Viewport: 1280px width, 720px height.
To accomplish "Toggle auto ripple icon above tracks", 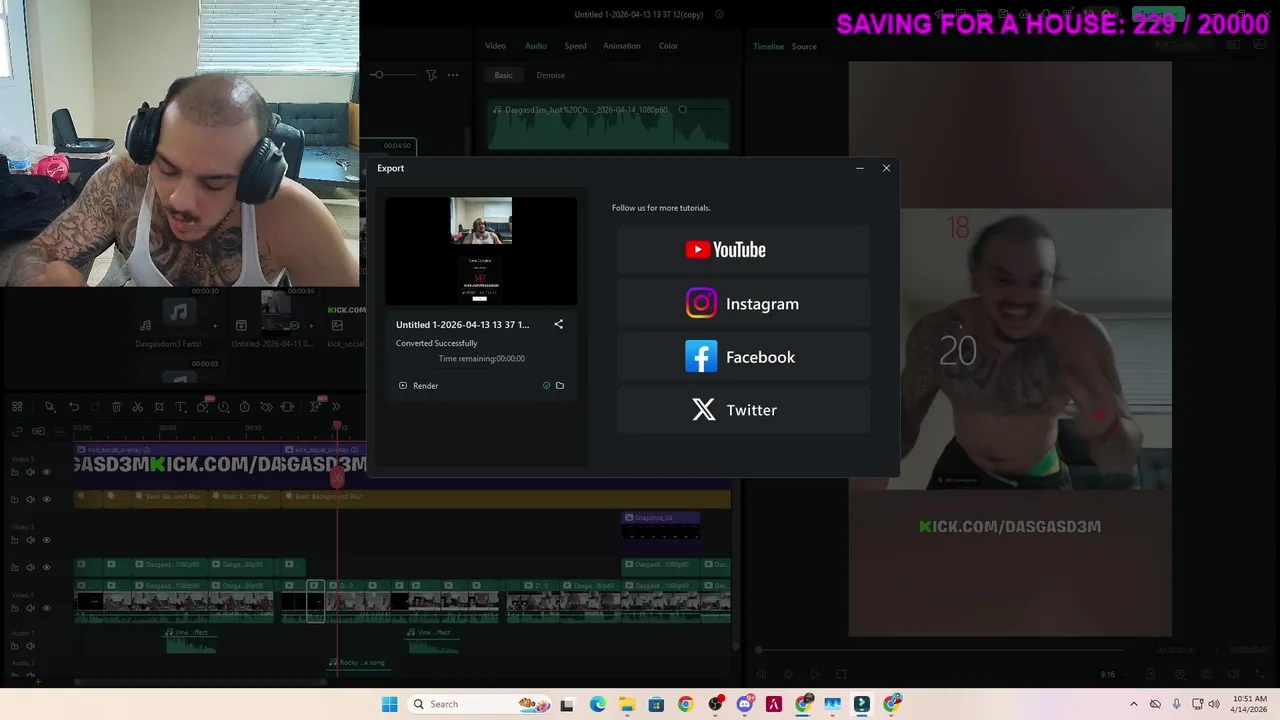I will point(38,431).
